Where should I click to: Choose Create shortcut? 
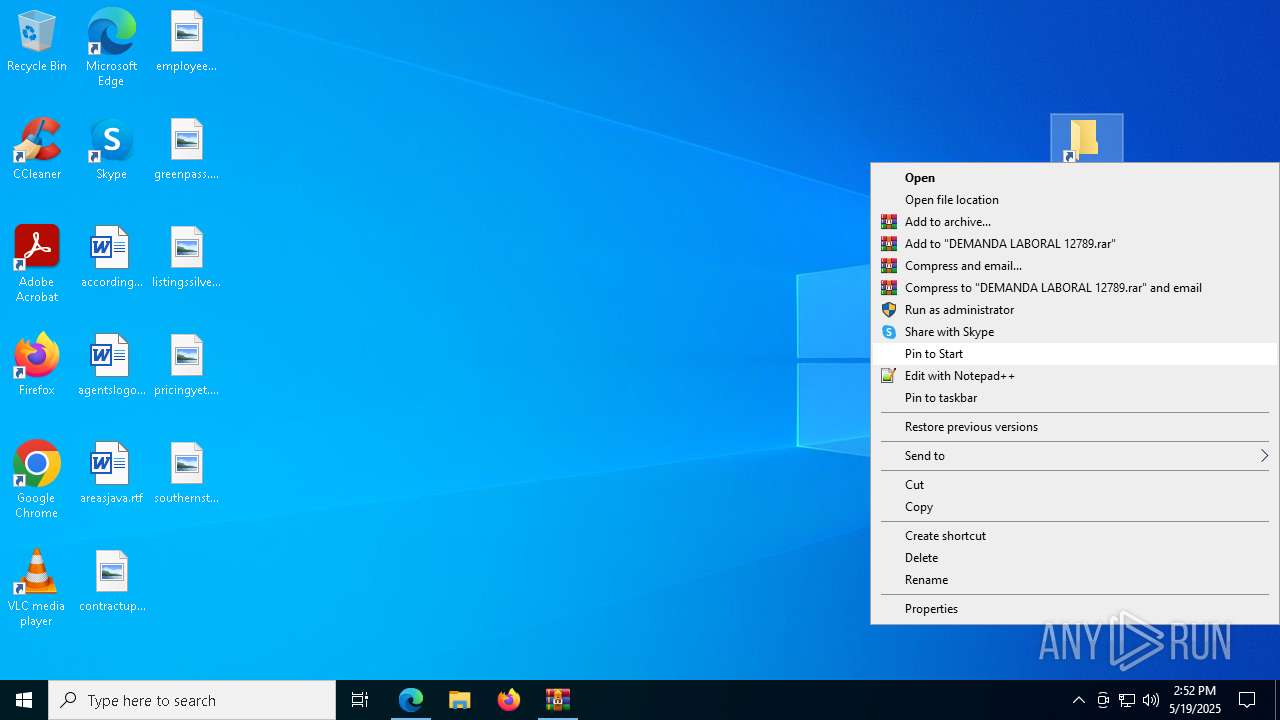point(1075,536)
